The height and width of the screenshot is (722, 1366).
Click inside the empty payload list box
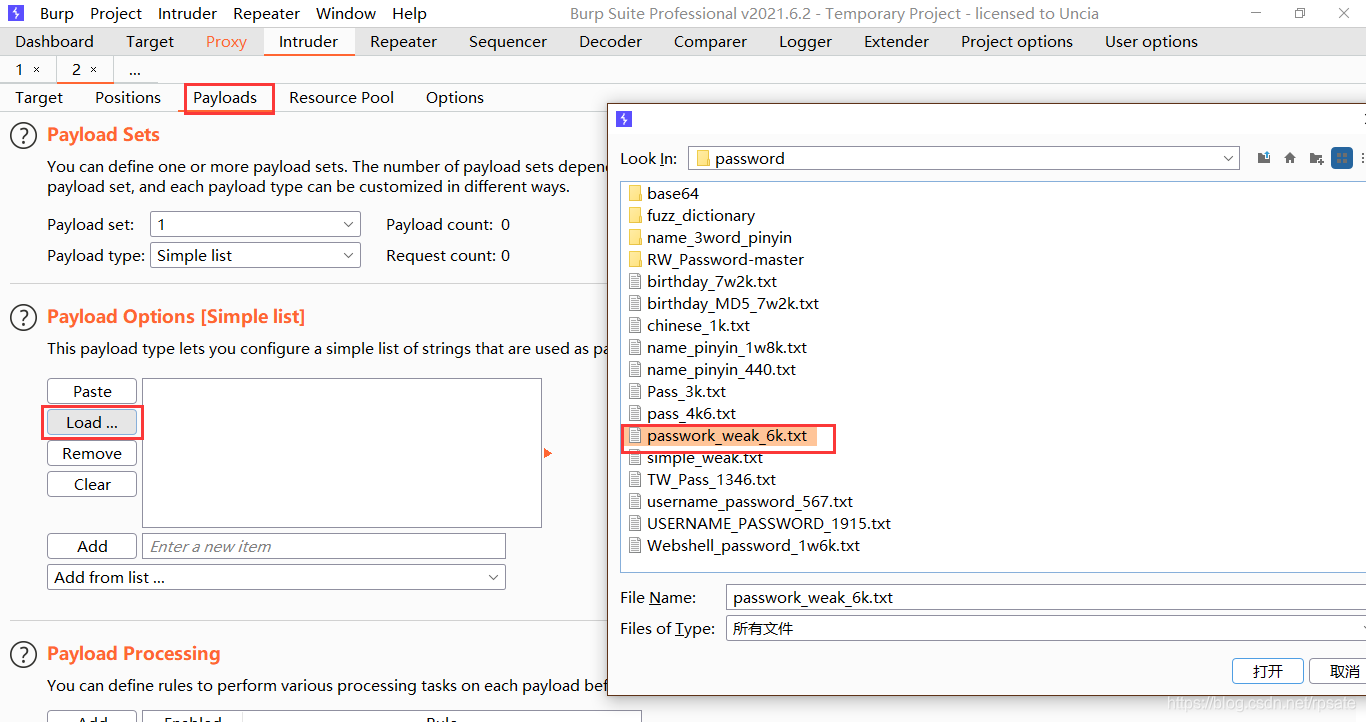click(342, 452)
